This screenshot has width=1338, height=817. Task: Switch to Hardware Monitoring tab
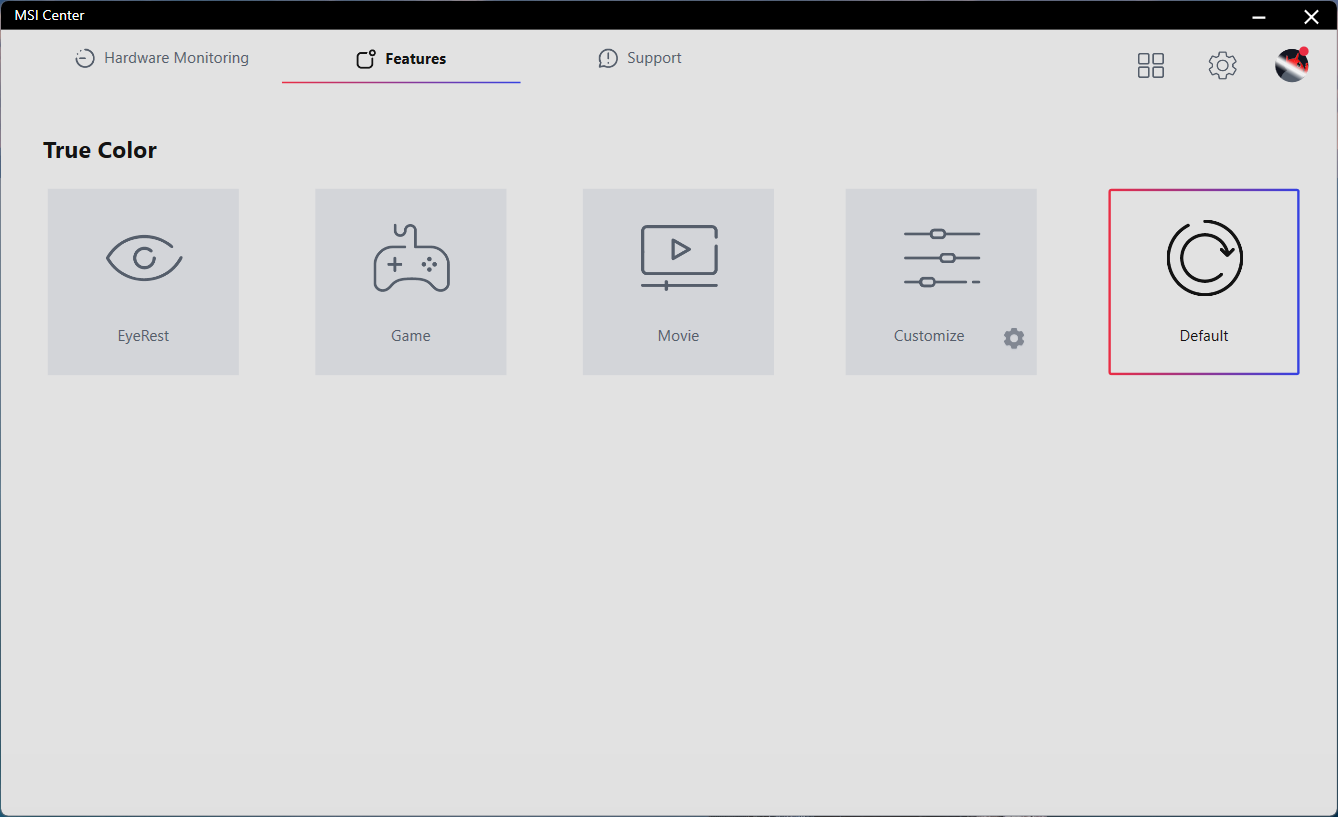(162, 58)
